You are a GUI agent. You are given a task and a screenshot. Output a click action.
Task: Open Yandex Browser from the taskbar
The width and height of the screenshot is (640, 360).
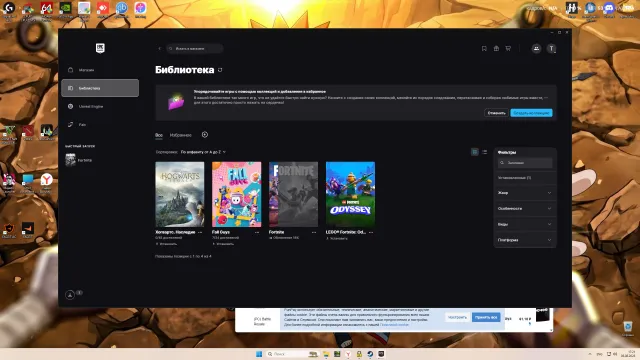348,354
